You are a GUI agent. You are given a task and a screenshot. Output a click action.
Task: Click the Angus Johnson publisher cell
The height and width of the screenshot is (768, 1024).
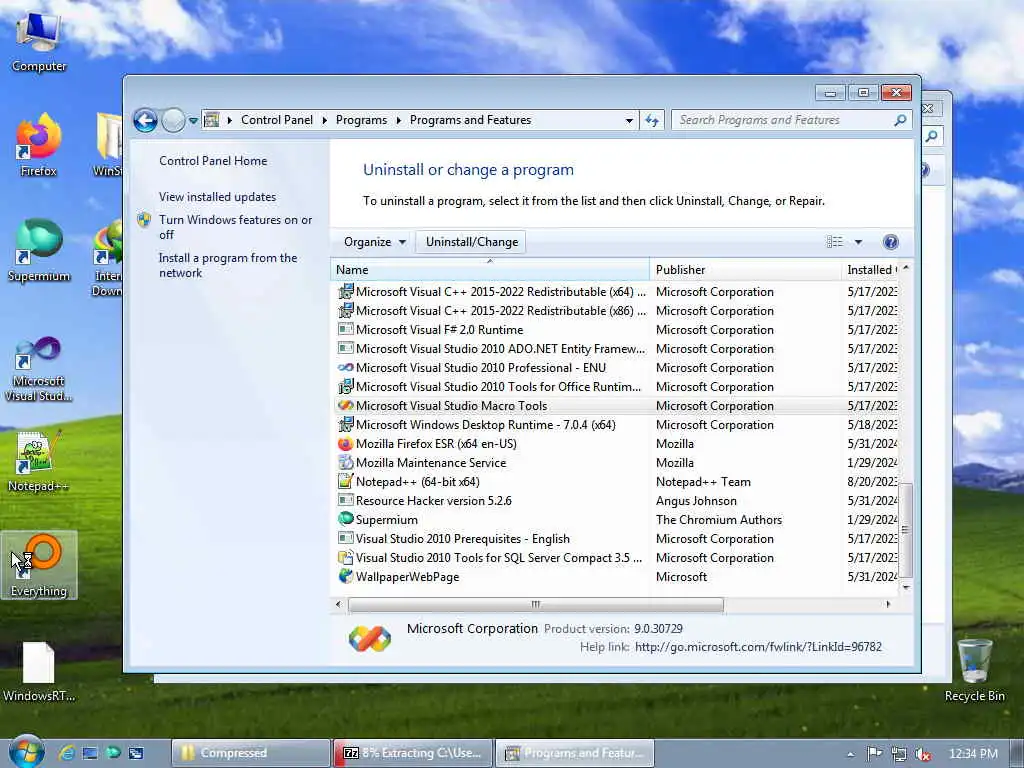click(x=696, y=500)
